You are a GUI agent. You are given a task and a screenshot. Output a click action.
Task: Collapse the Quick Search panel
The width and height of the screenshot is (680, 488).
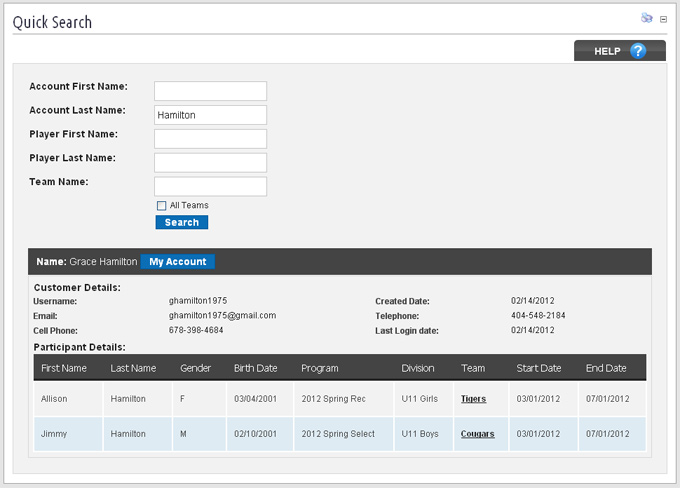click(663, 19)
